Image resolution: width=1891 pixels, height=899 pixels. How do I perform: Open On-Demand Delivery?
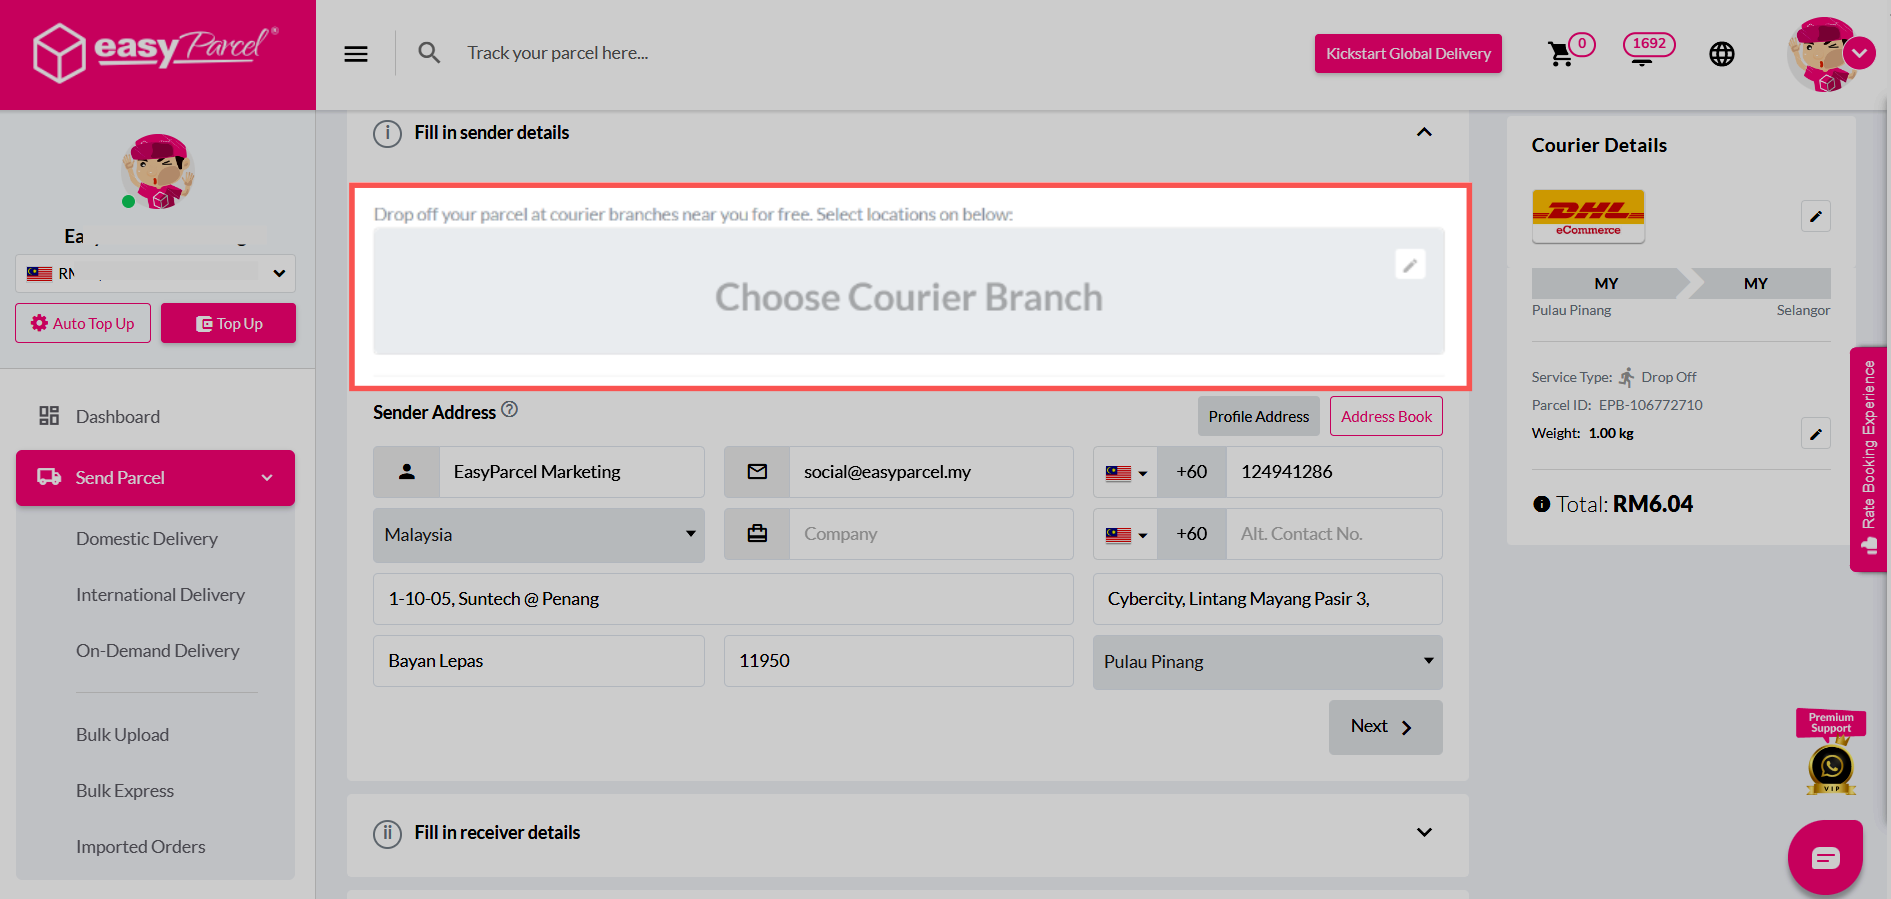(158, 651)
